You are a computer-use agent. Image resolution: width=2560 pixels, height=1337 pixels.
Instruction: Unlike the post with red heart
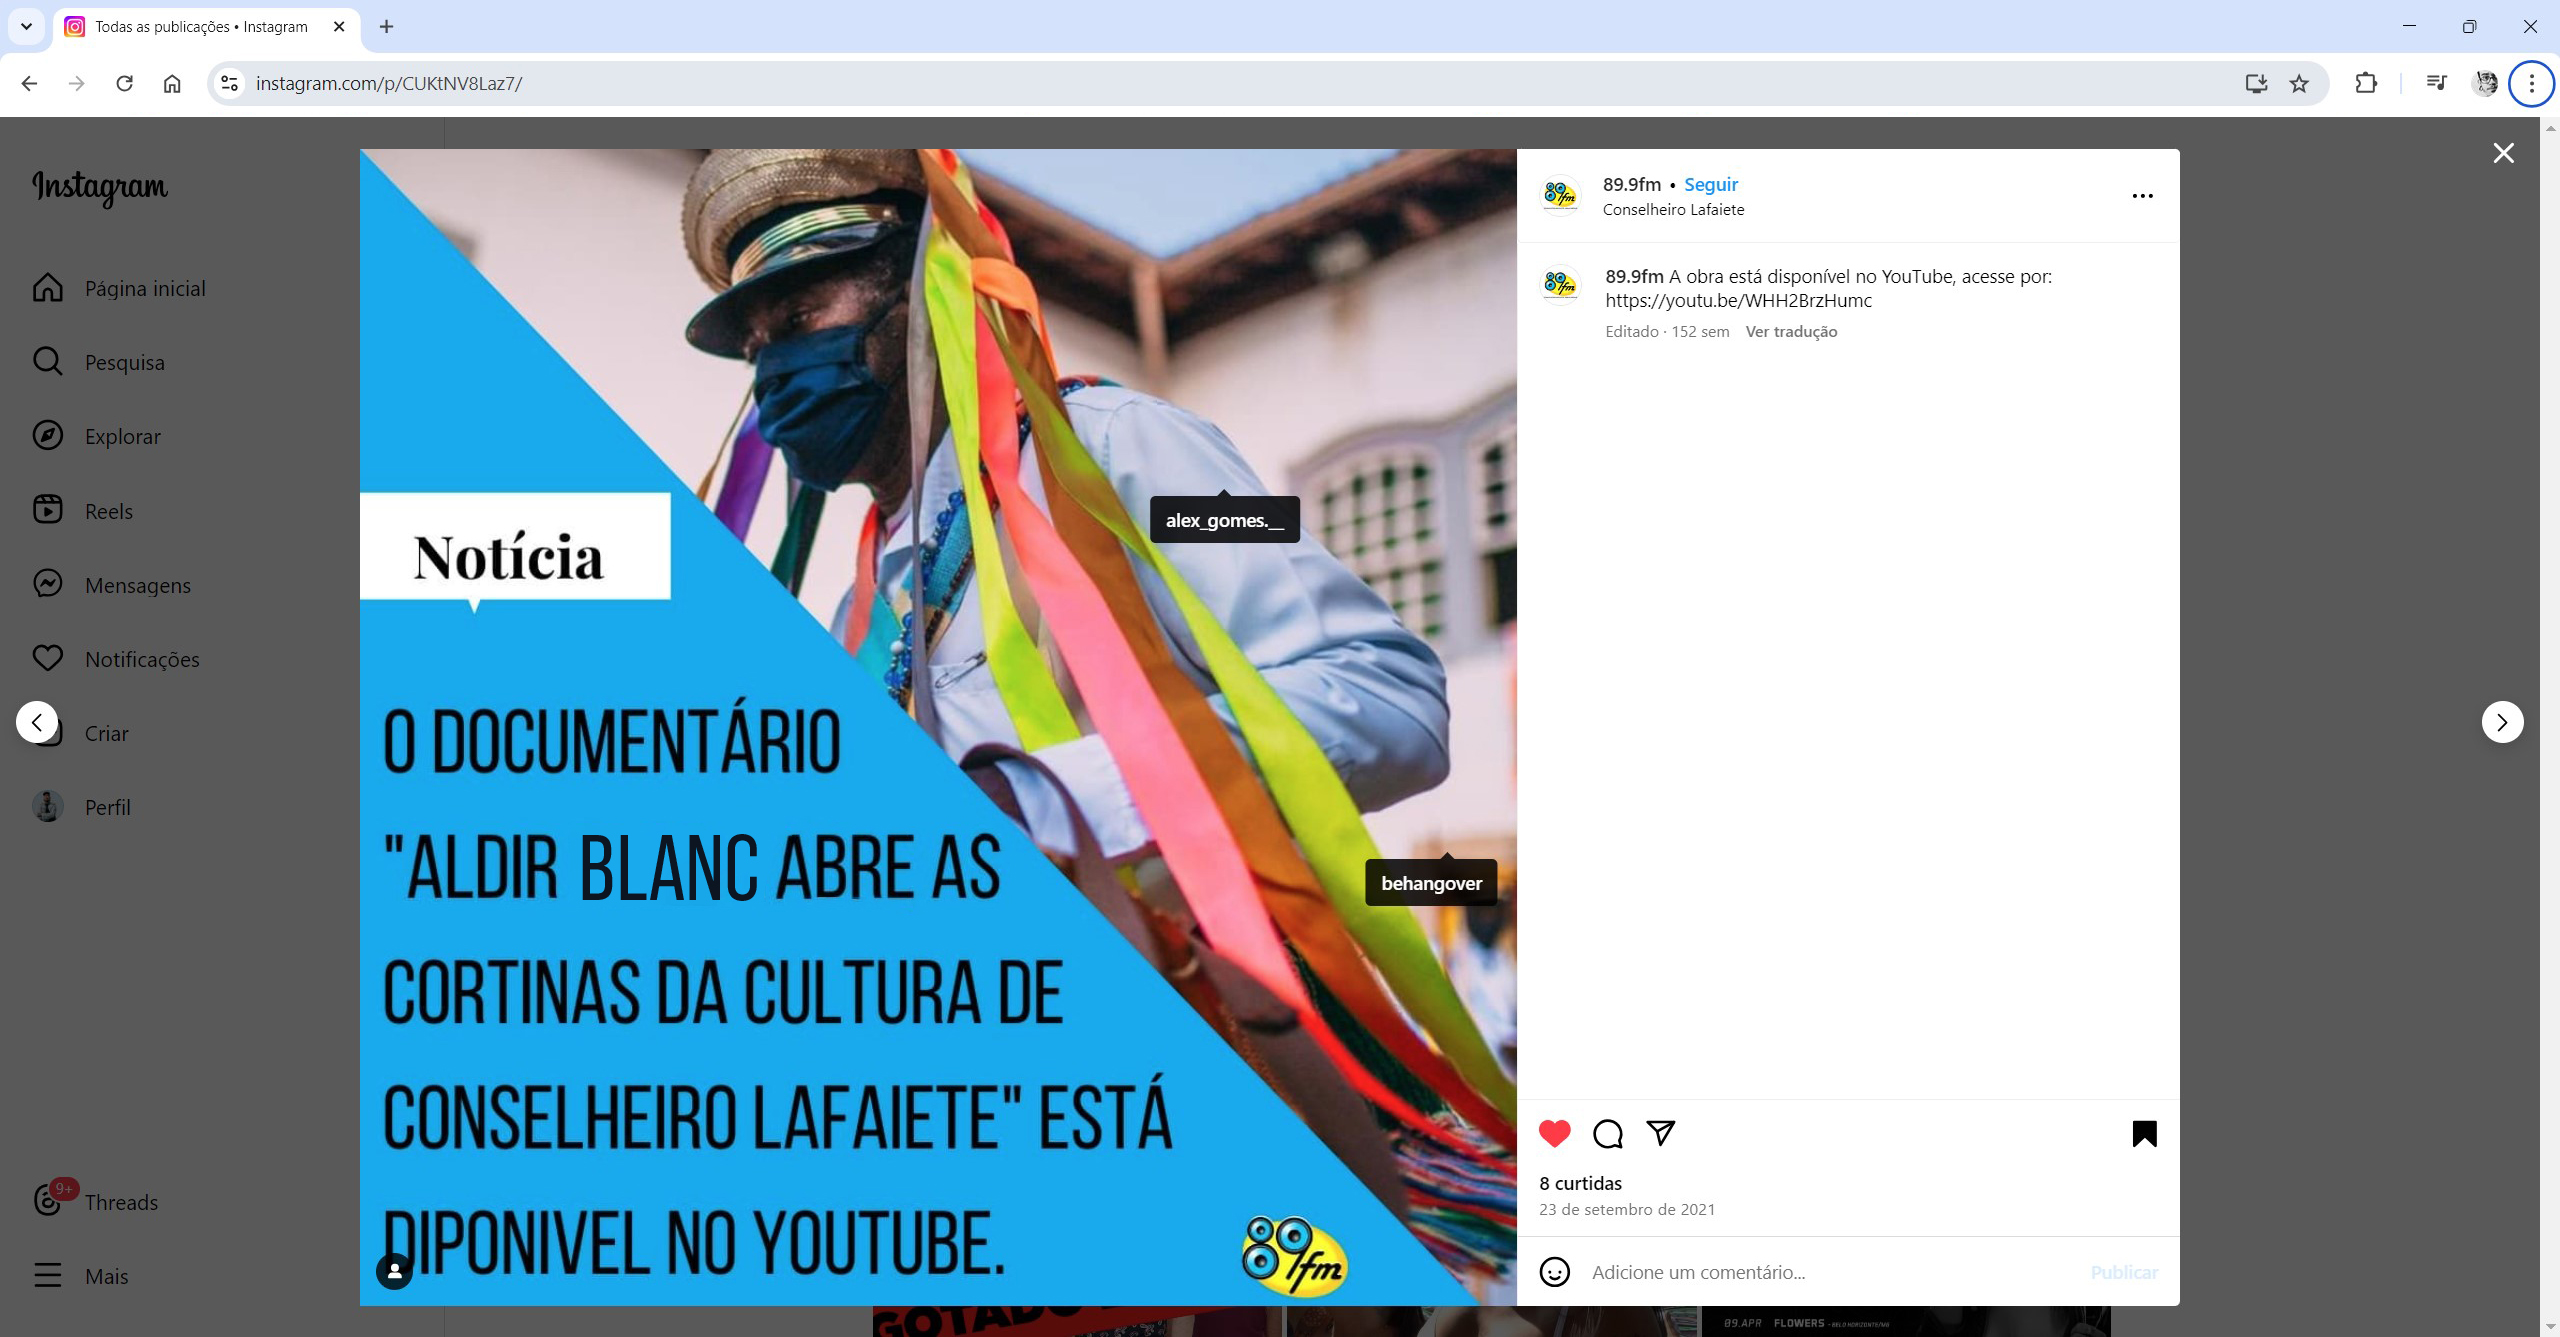[x=1554, y=1133]
